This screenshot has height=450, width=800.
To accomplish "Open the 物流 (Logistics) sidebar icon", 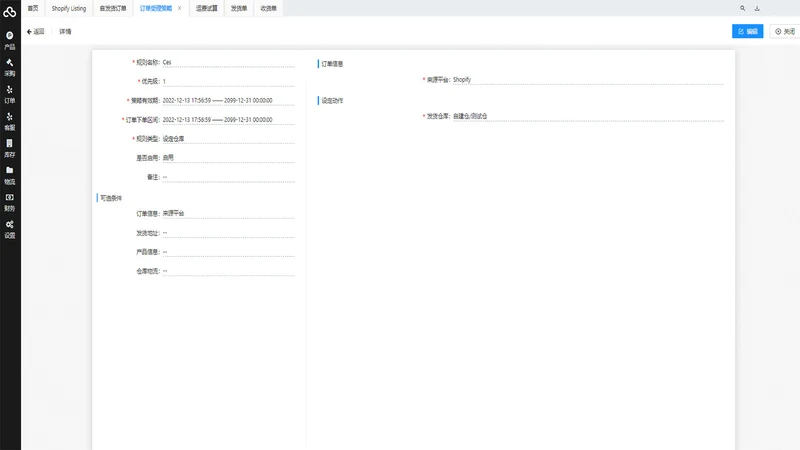I will tap(10, 176).
